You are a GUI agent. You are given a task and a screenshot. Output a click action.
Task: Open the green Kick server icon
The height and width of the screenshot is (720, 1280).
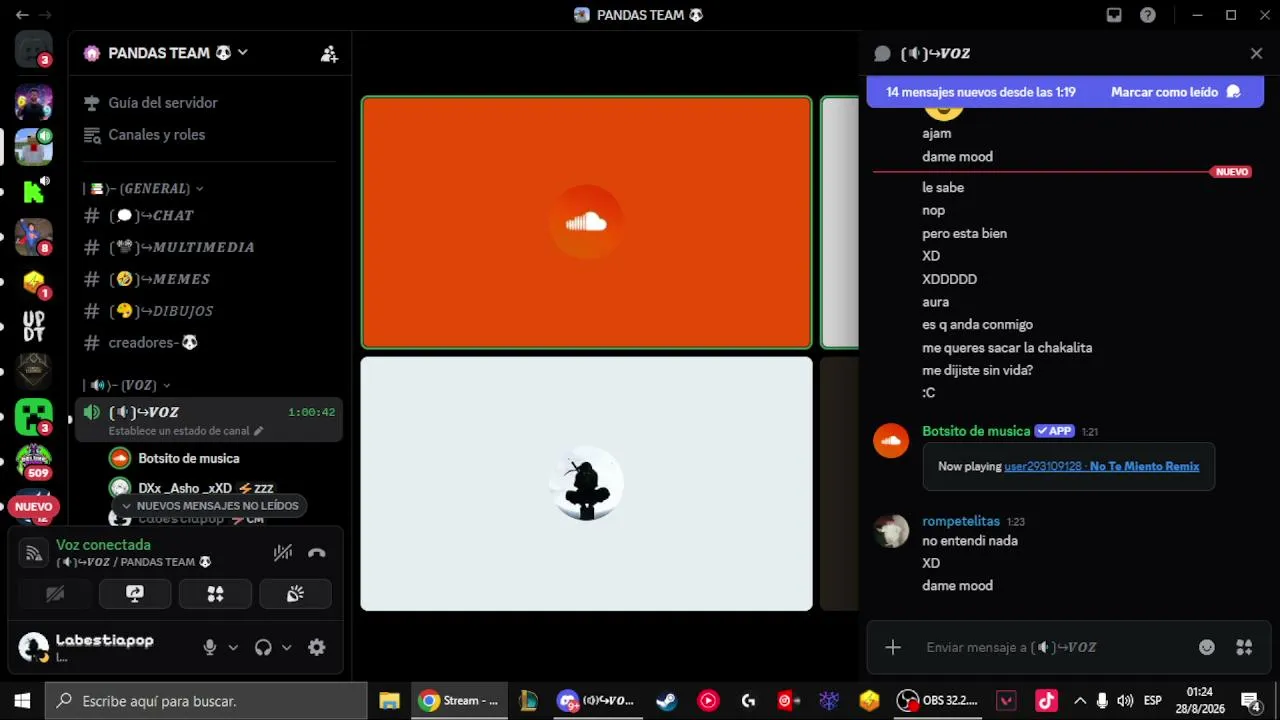click(x=33, y=191)
